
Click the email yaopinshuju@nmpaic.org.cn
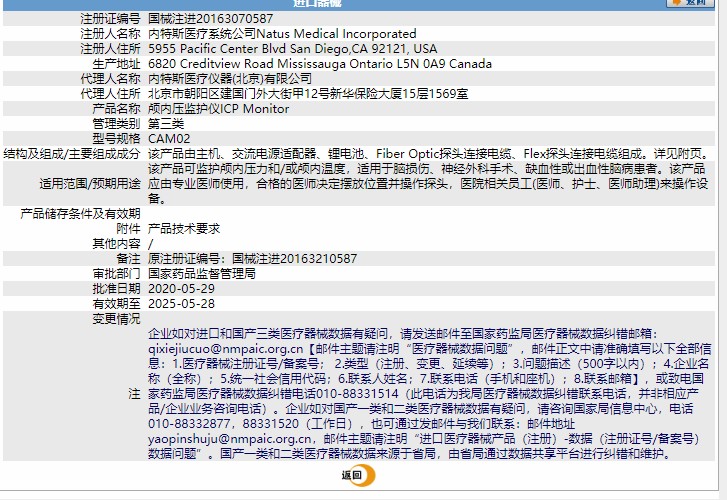(230, 439)
